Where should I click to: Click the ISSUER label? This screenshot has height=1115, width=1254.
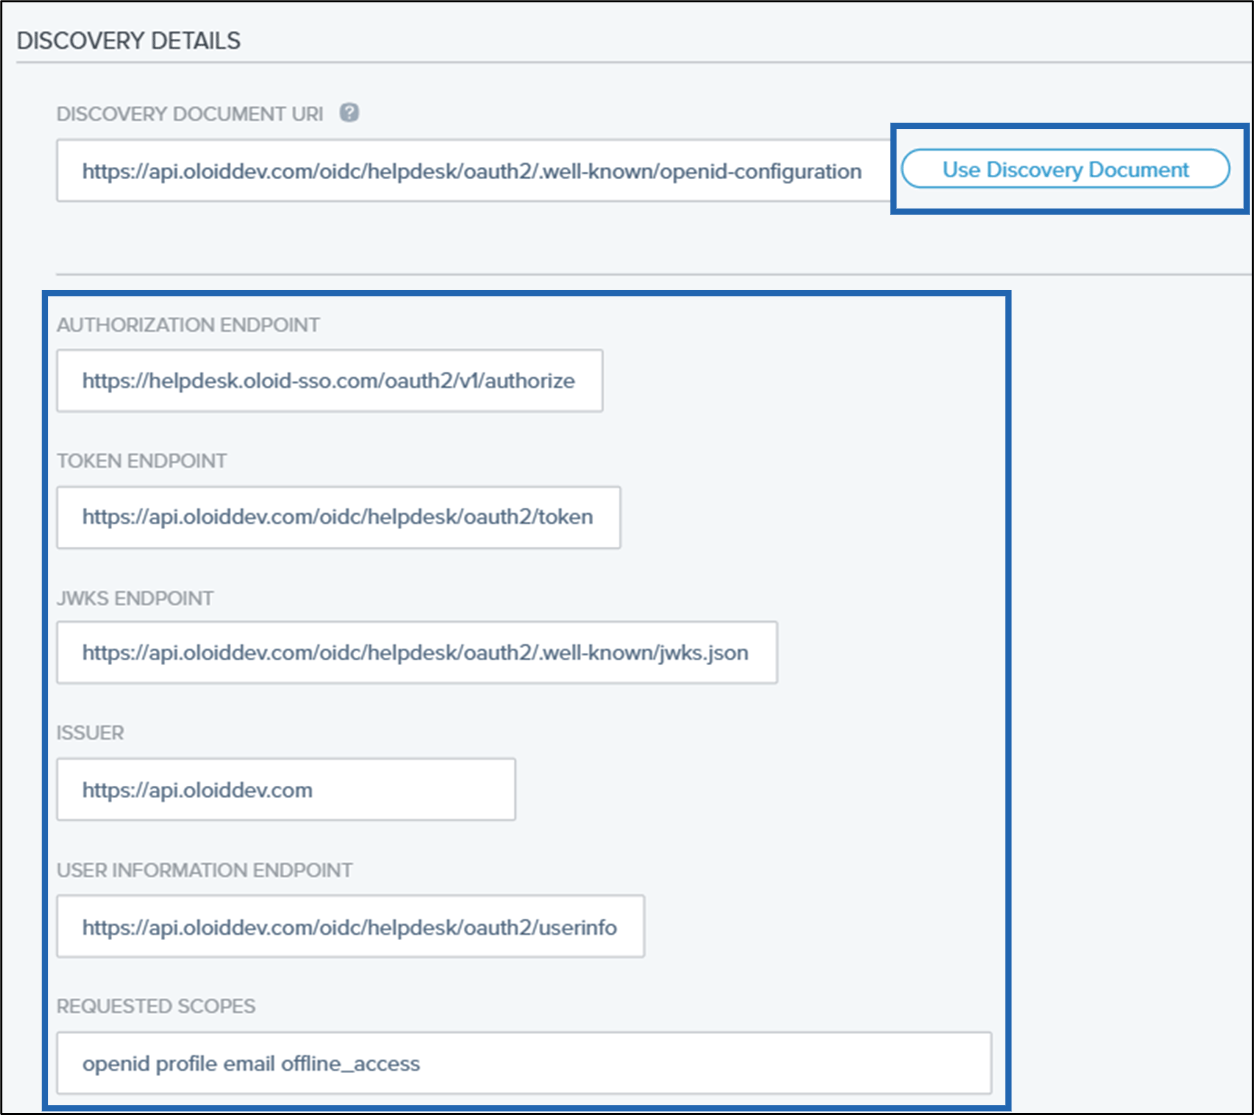(x=90, y=733)
